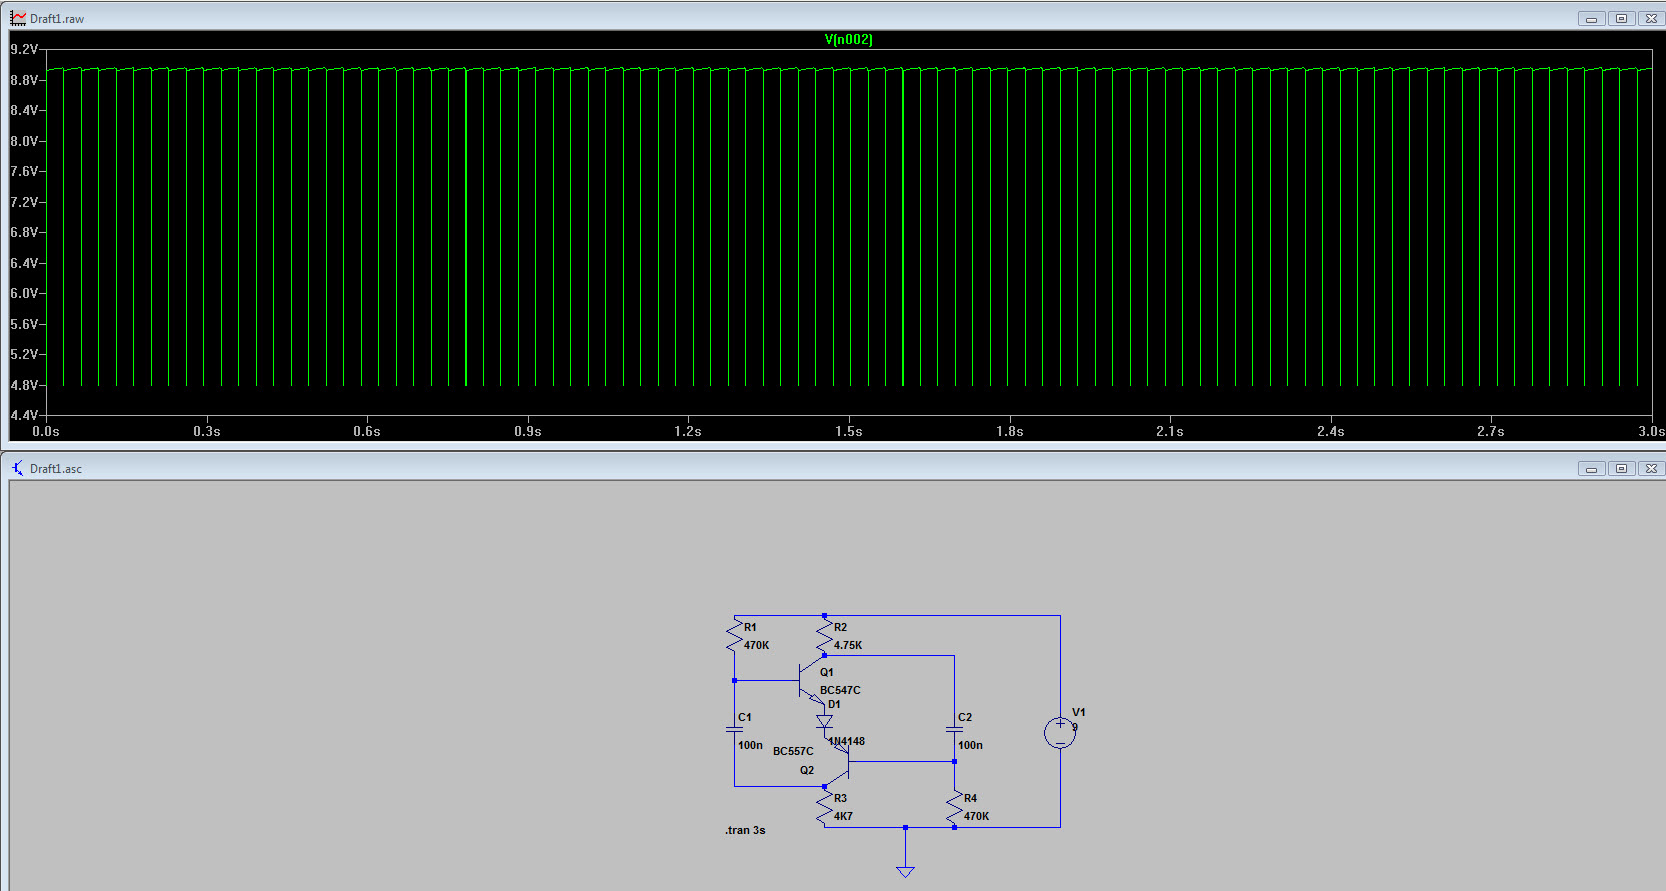Click the 0.6s tick on the time axis
The height and width of the screenshot is (891, 1666).
coord(367,431)
